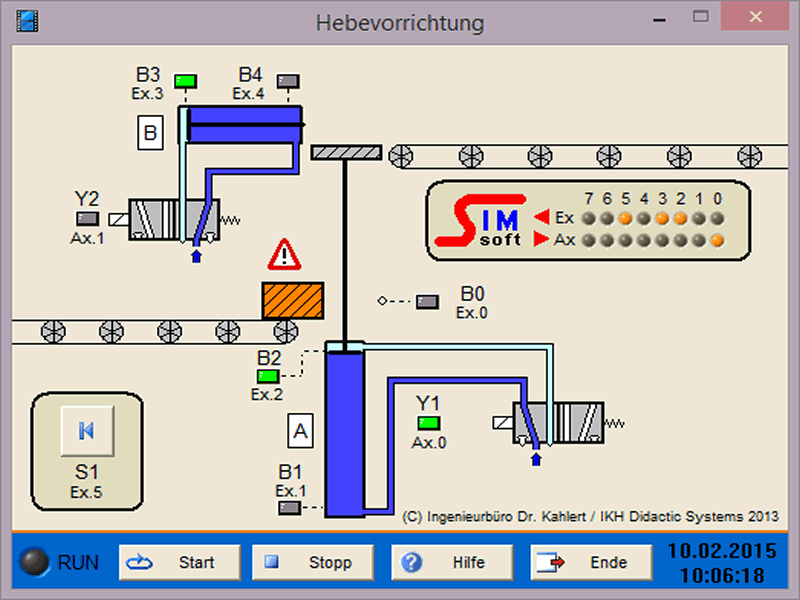Toggle the B2 sensor indicator
The width and height of the screenshot is (800, 600).
point(268,376)
